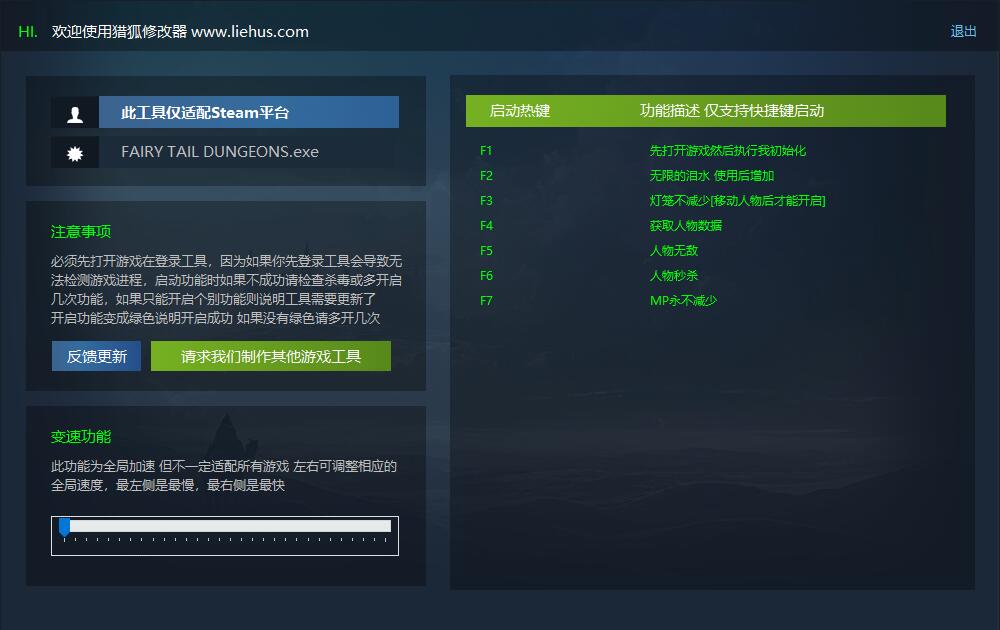This screenshot has height=630, width=1000.
Task: Select the 此工具仅适配Steam平台 banner
Action: pyautogui.click(x=249, y=112)
